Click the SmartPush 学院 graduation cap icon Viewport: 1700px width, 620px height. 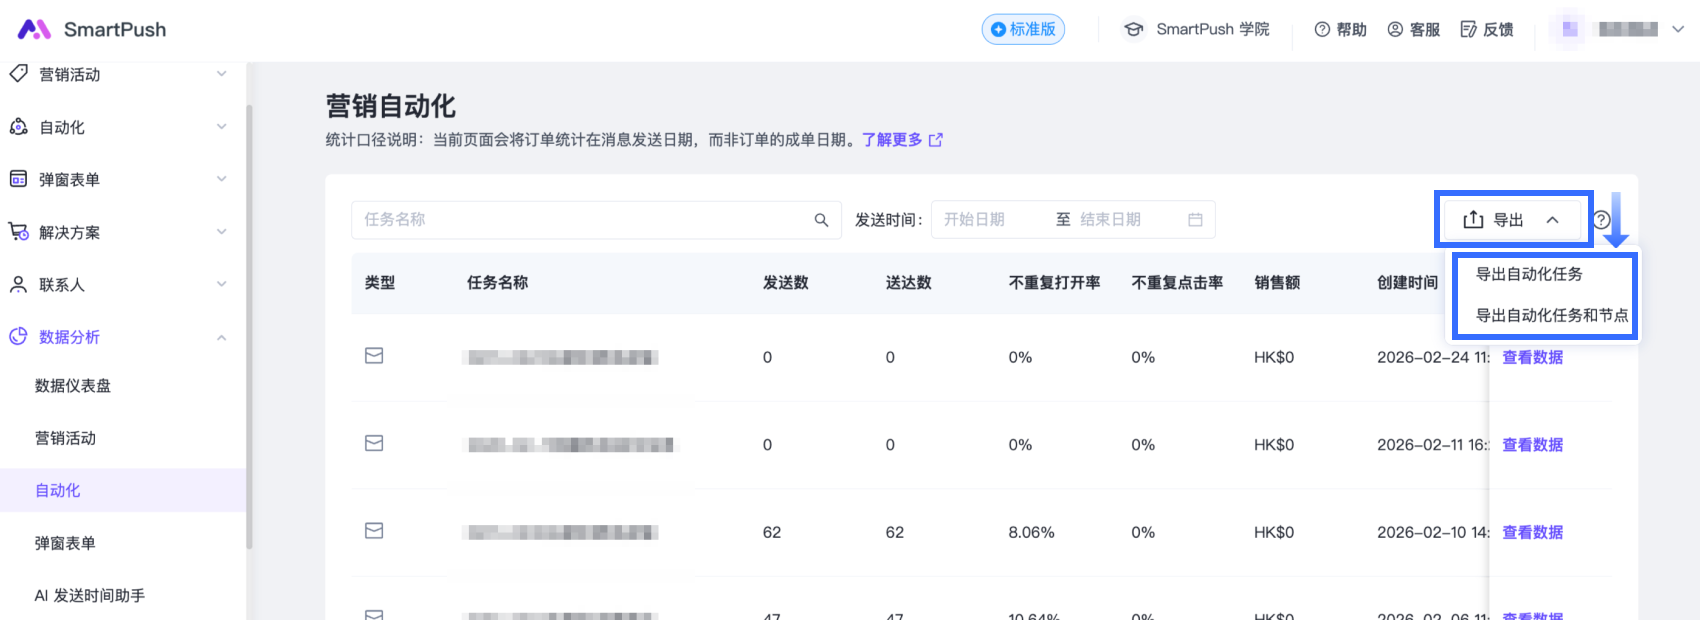click(1133, 30)
